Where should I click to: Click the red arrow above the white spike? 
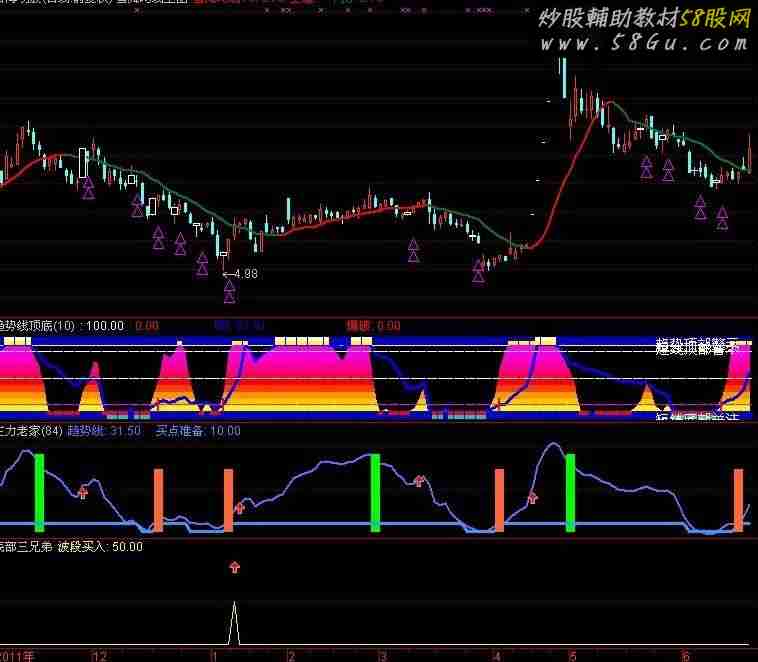point(235,567)
